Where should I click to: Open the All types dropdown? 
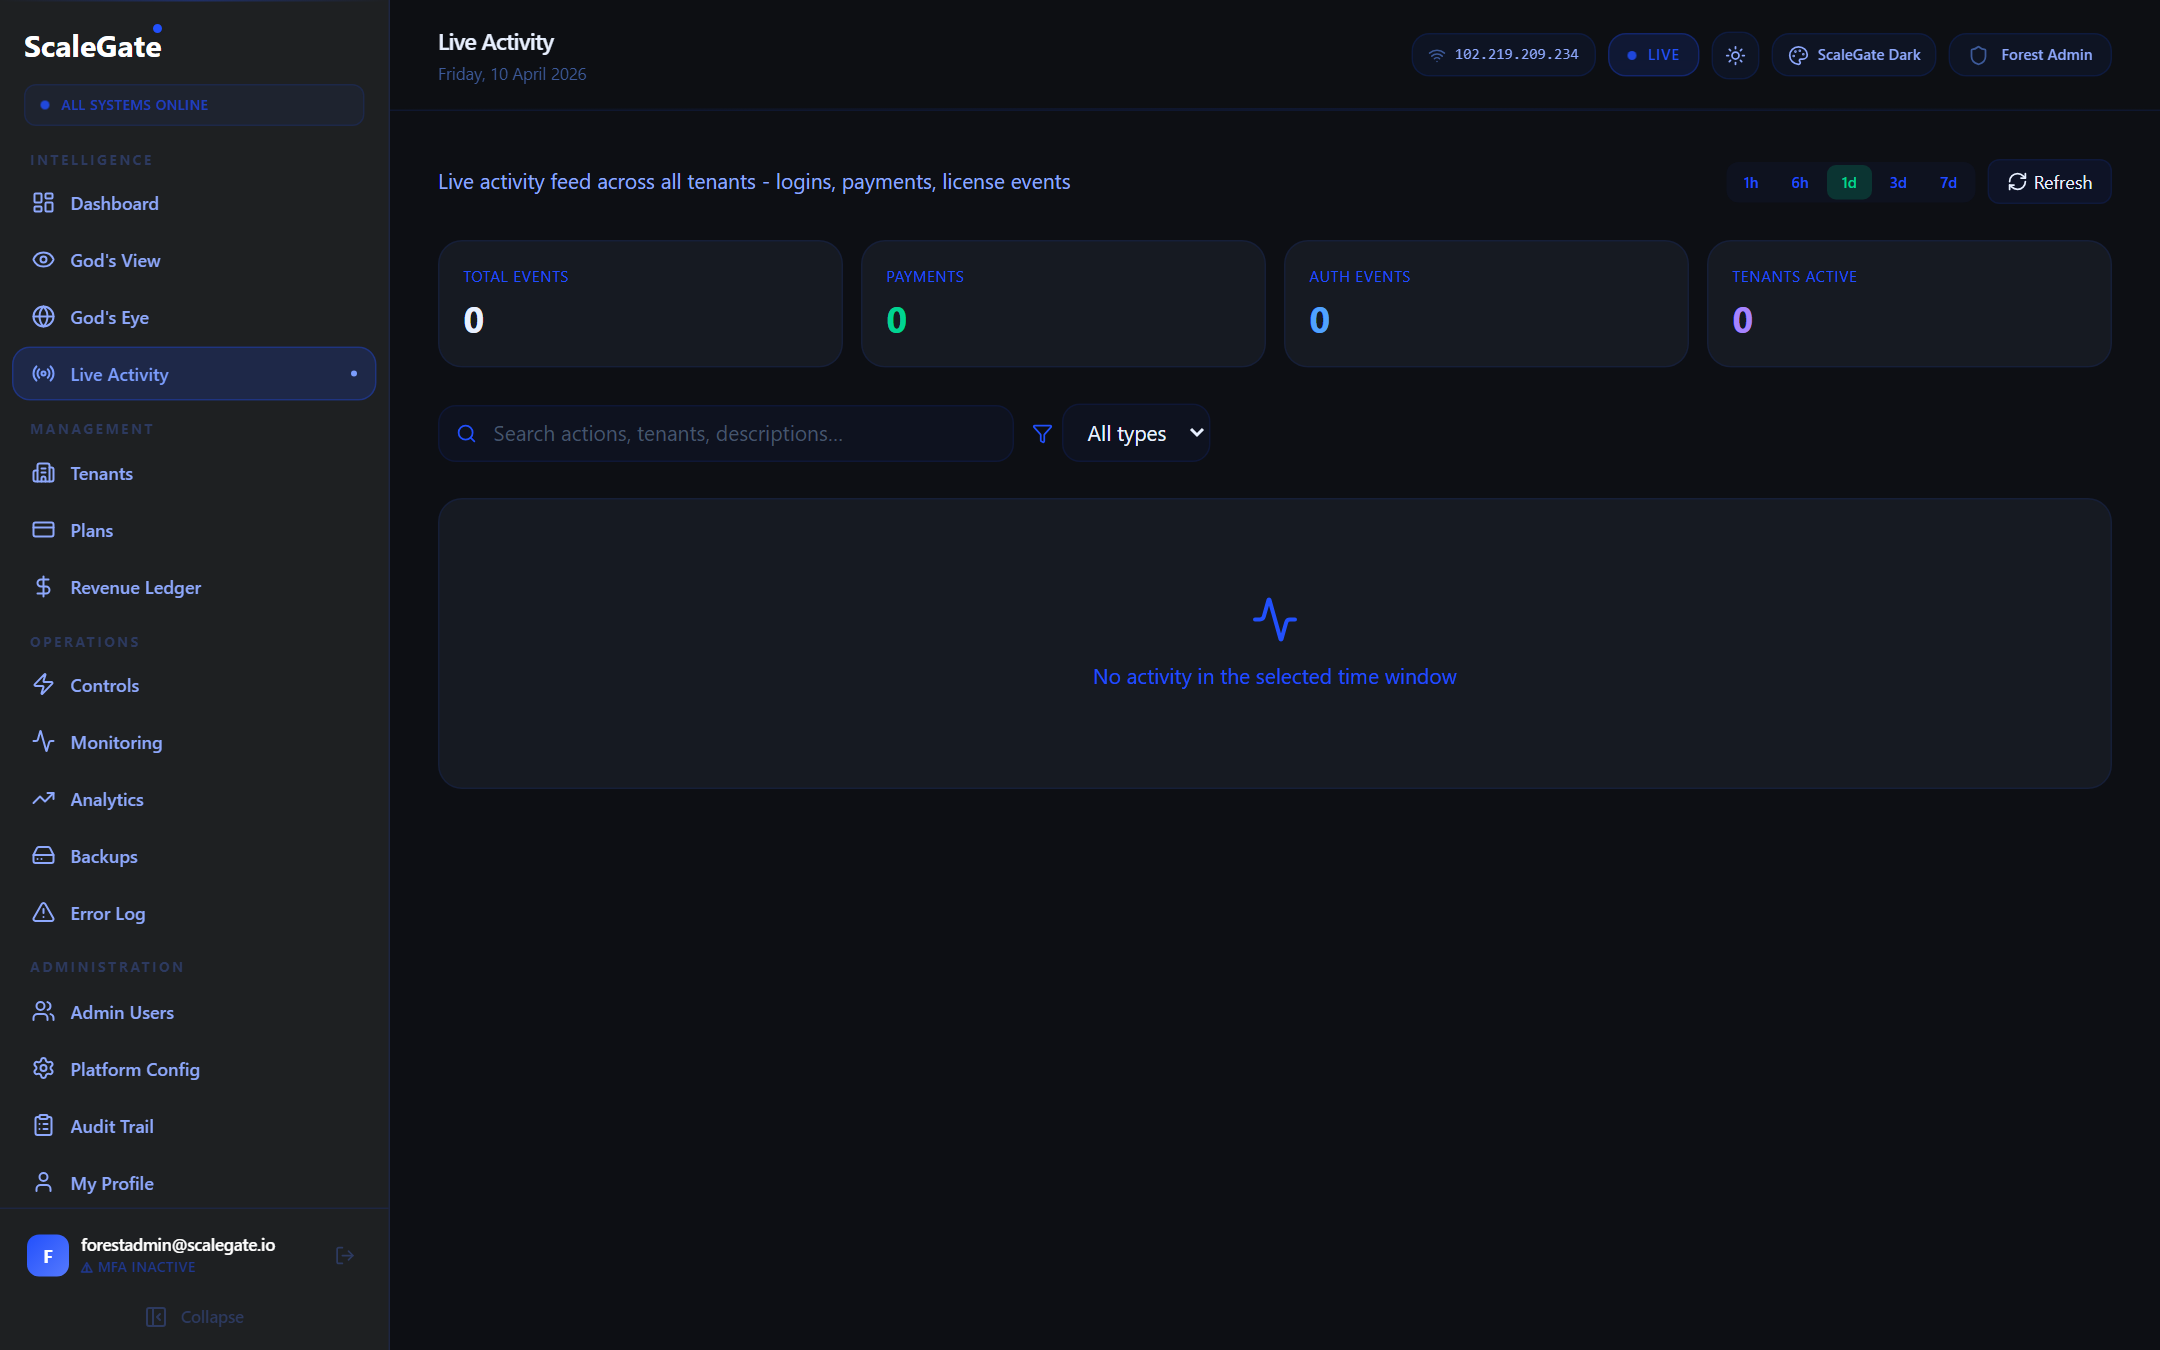(1137, 433)
